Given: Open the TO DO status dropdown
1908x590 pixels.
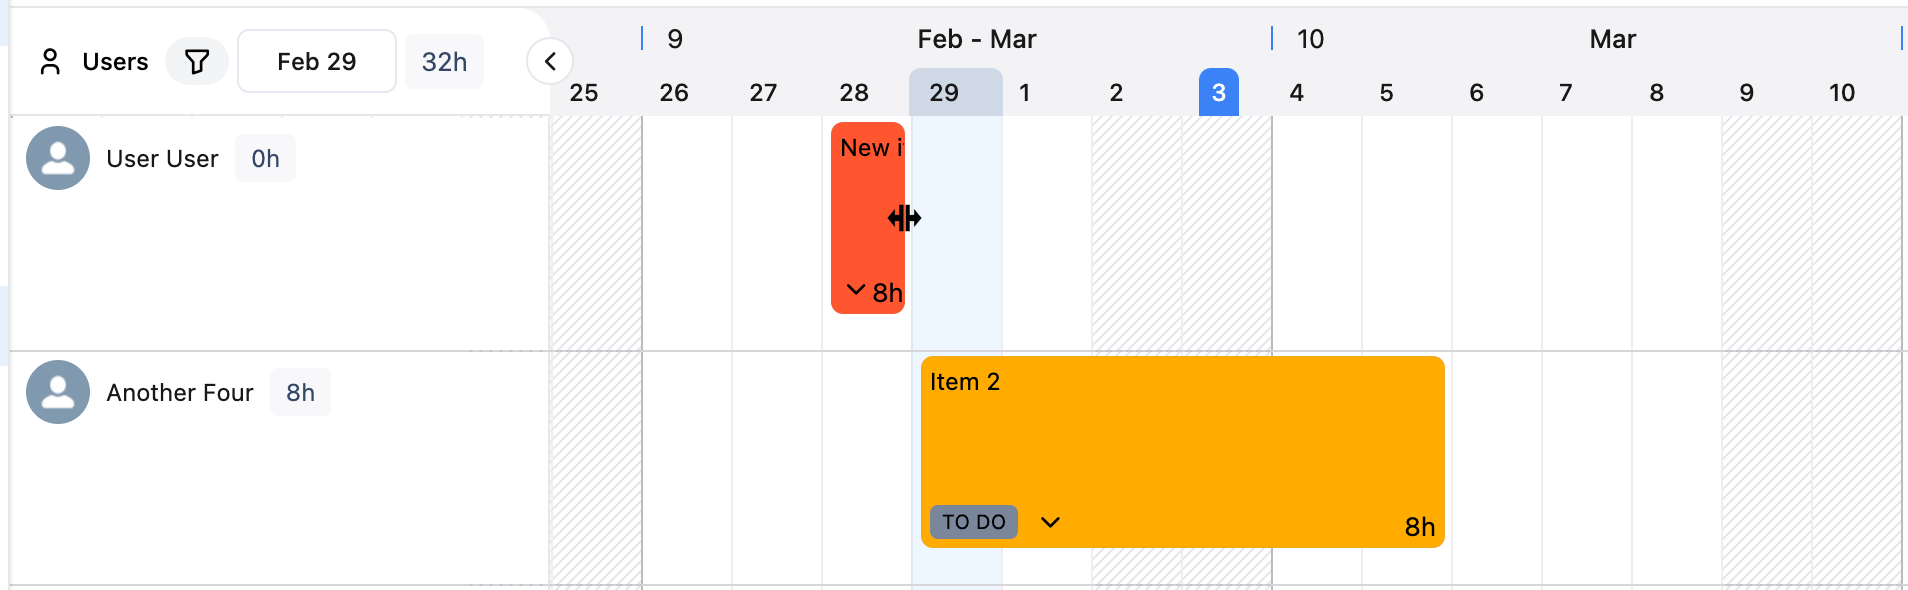Looking at the screenshot, I should (x=973, y=522).
